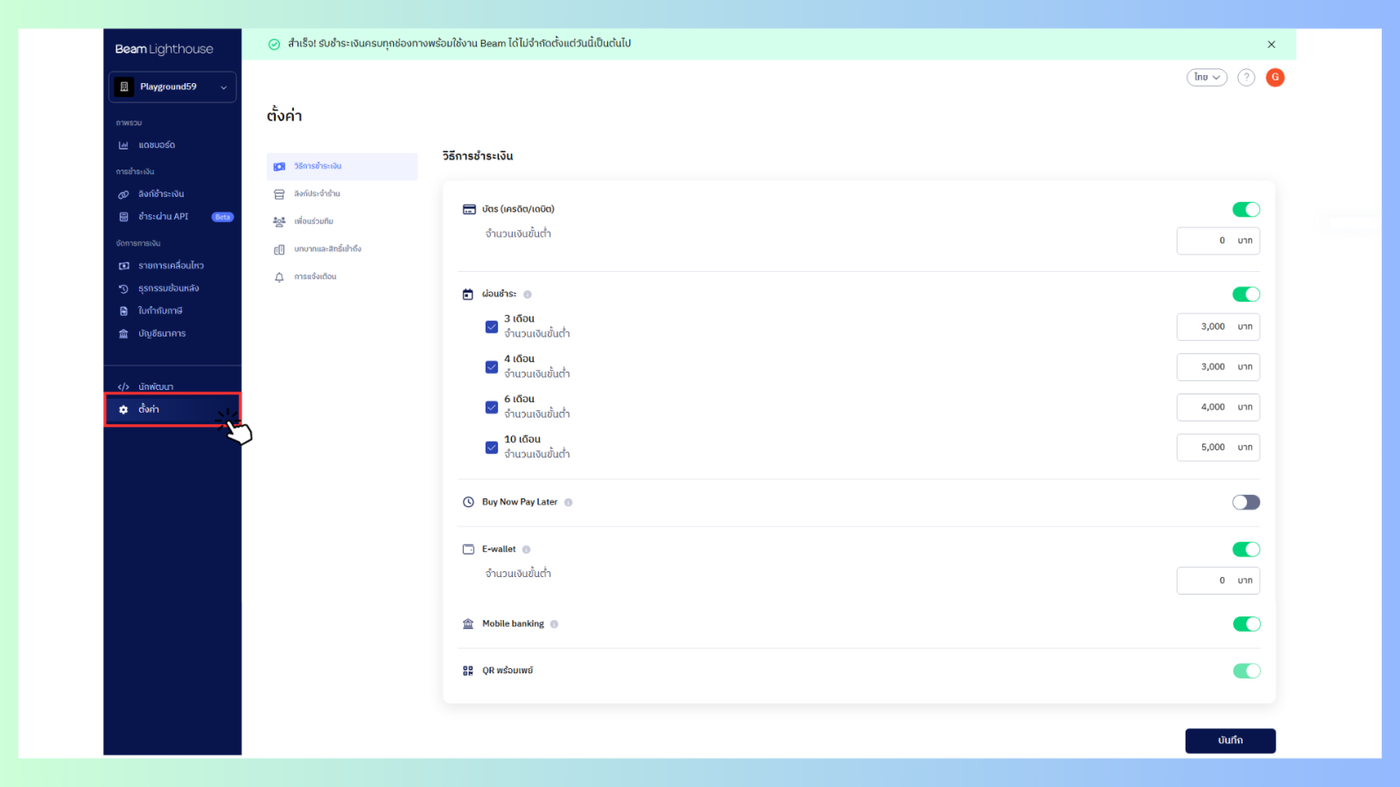
Task: Click the QR code icon beside QR พร้อมเพย์
Action: (468, 671)
